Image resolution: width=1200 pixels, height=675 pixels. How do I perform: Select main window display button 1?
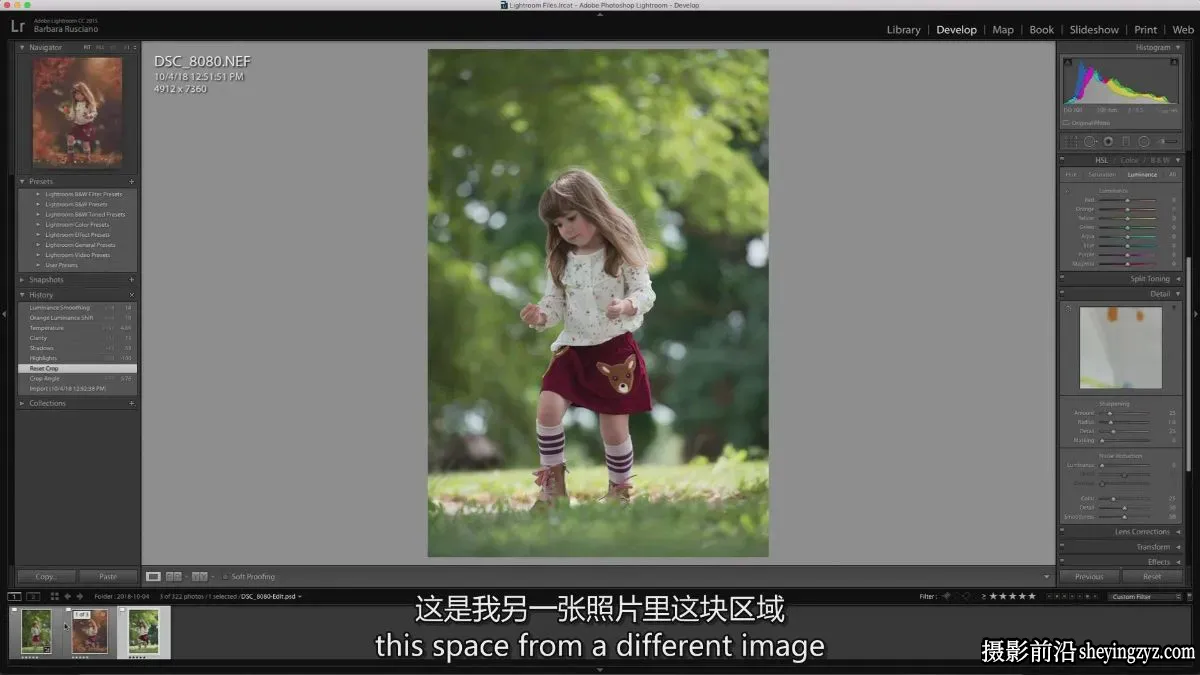[x=14, y=596]
